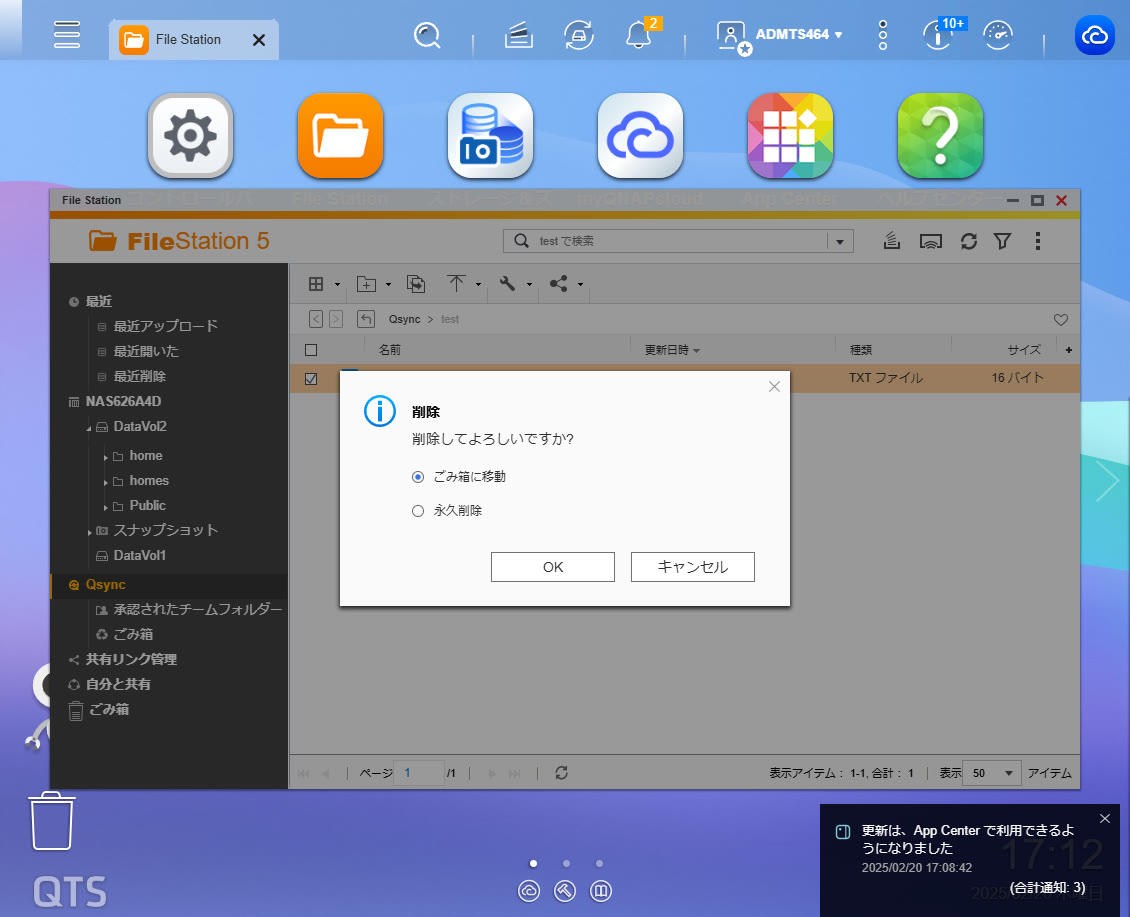Screen dimensions: 1130x917
Task: Select 最近アップロード in sidebar
Action: (165, 326)
